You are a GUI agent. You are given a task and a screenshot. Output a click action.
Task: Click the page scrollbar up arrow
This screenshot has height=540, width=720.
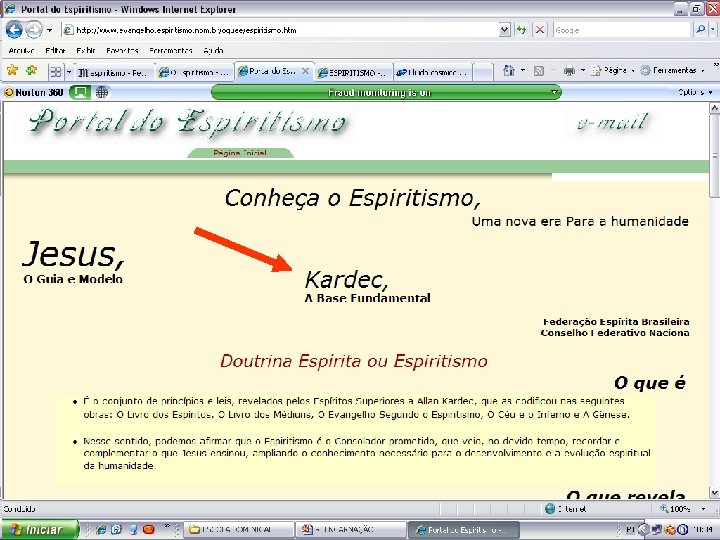pyautogui.click(x=714, y=108)
